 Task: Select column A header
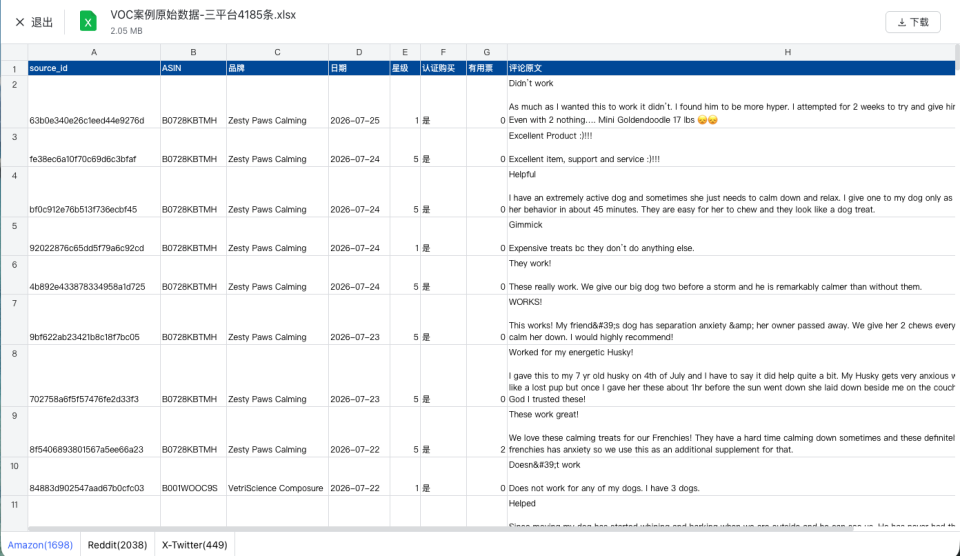[94, 53]
